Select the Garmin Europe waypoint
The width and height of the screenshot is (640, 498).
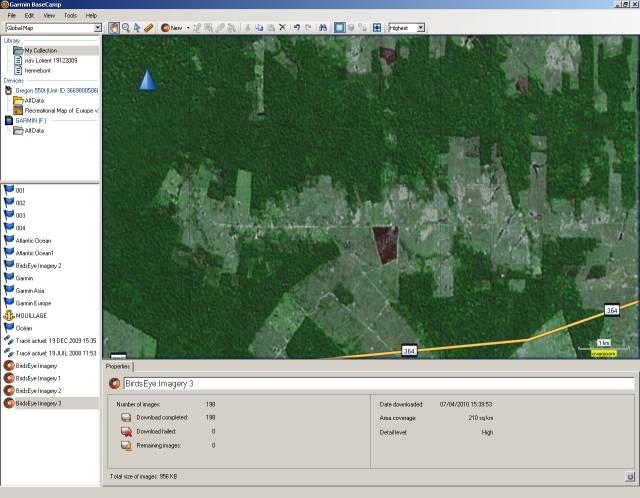[33, 303]
